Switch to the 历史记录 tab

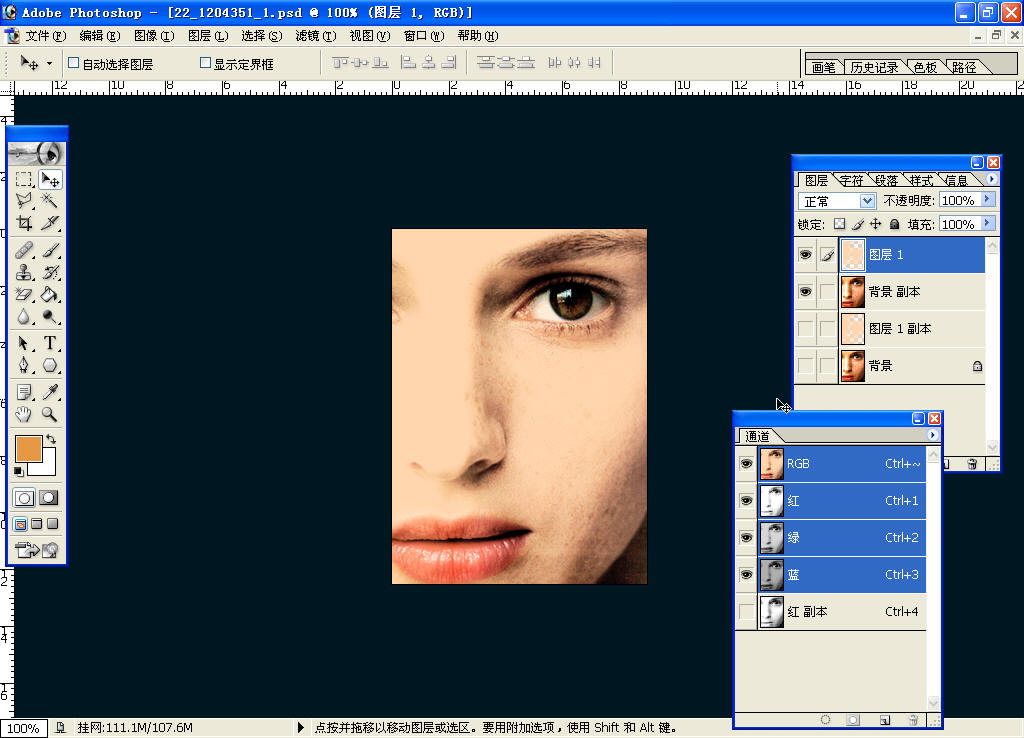[x=874, y=67]
